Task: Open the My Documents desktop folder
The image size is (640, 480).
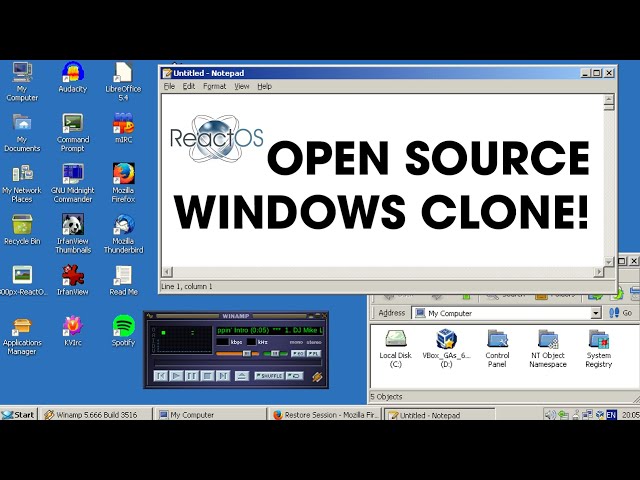Action: tap(22, 132)
